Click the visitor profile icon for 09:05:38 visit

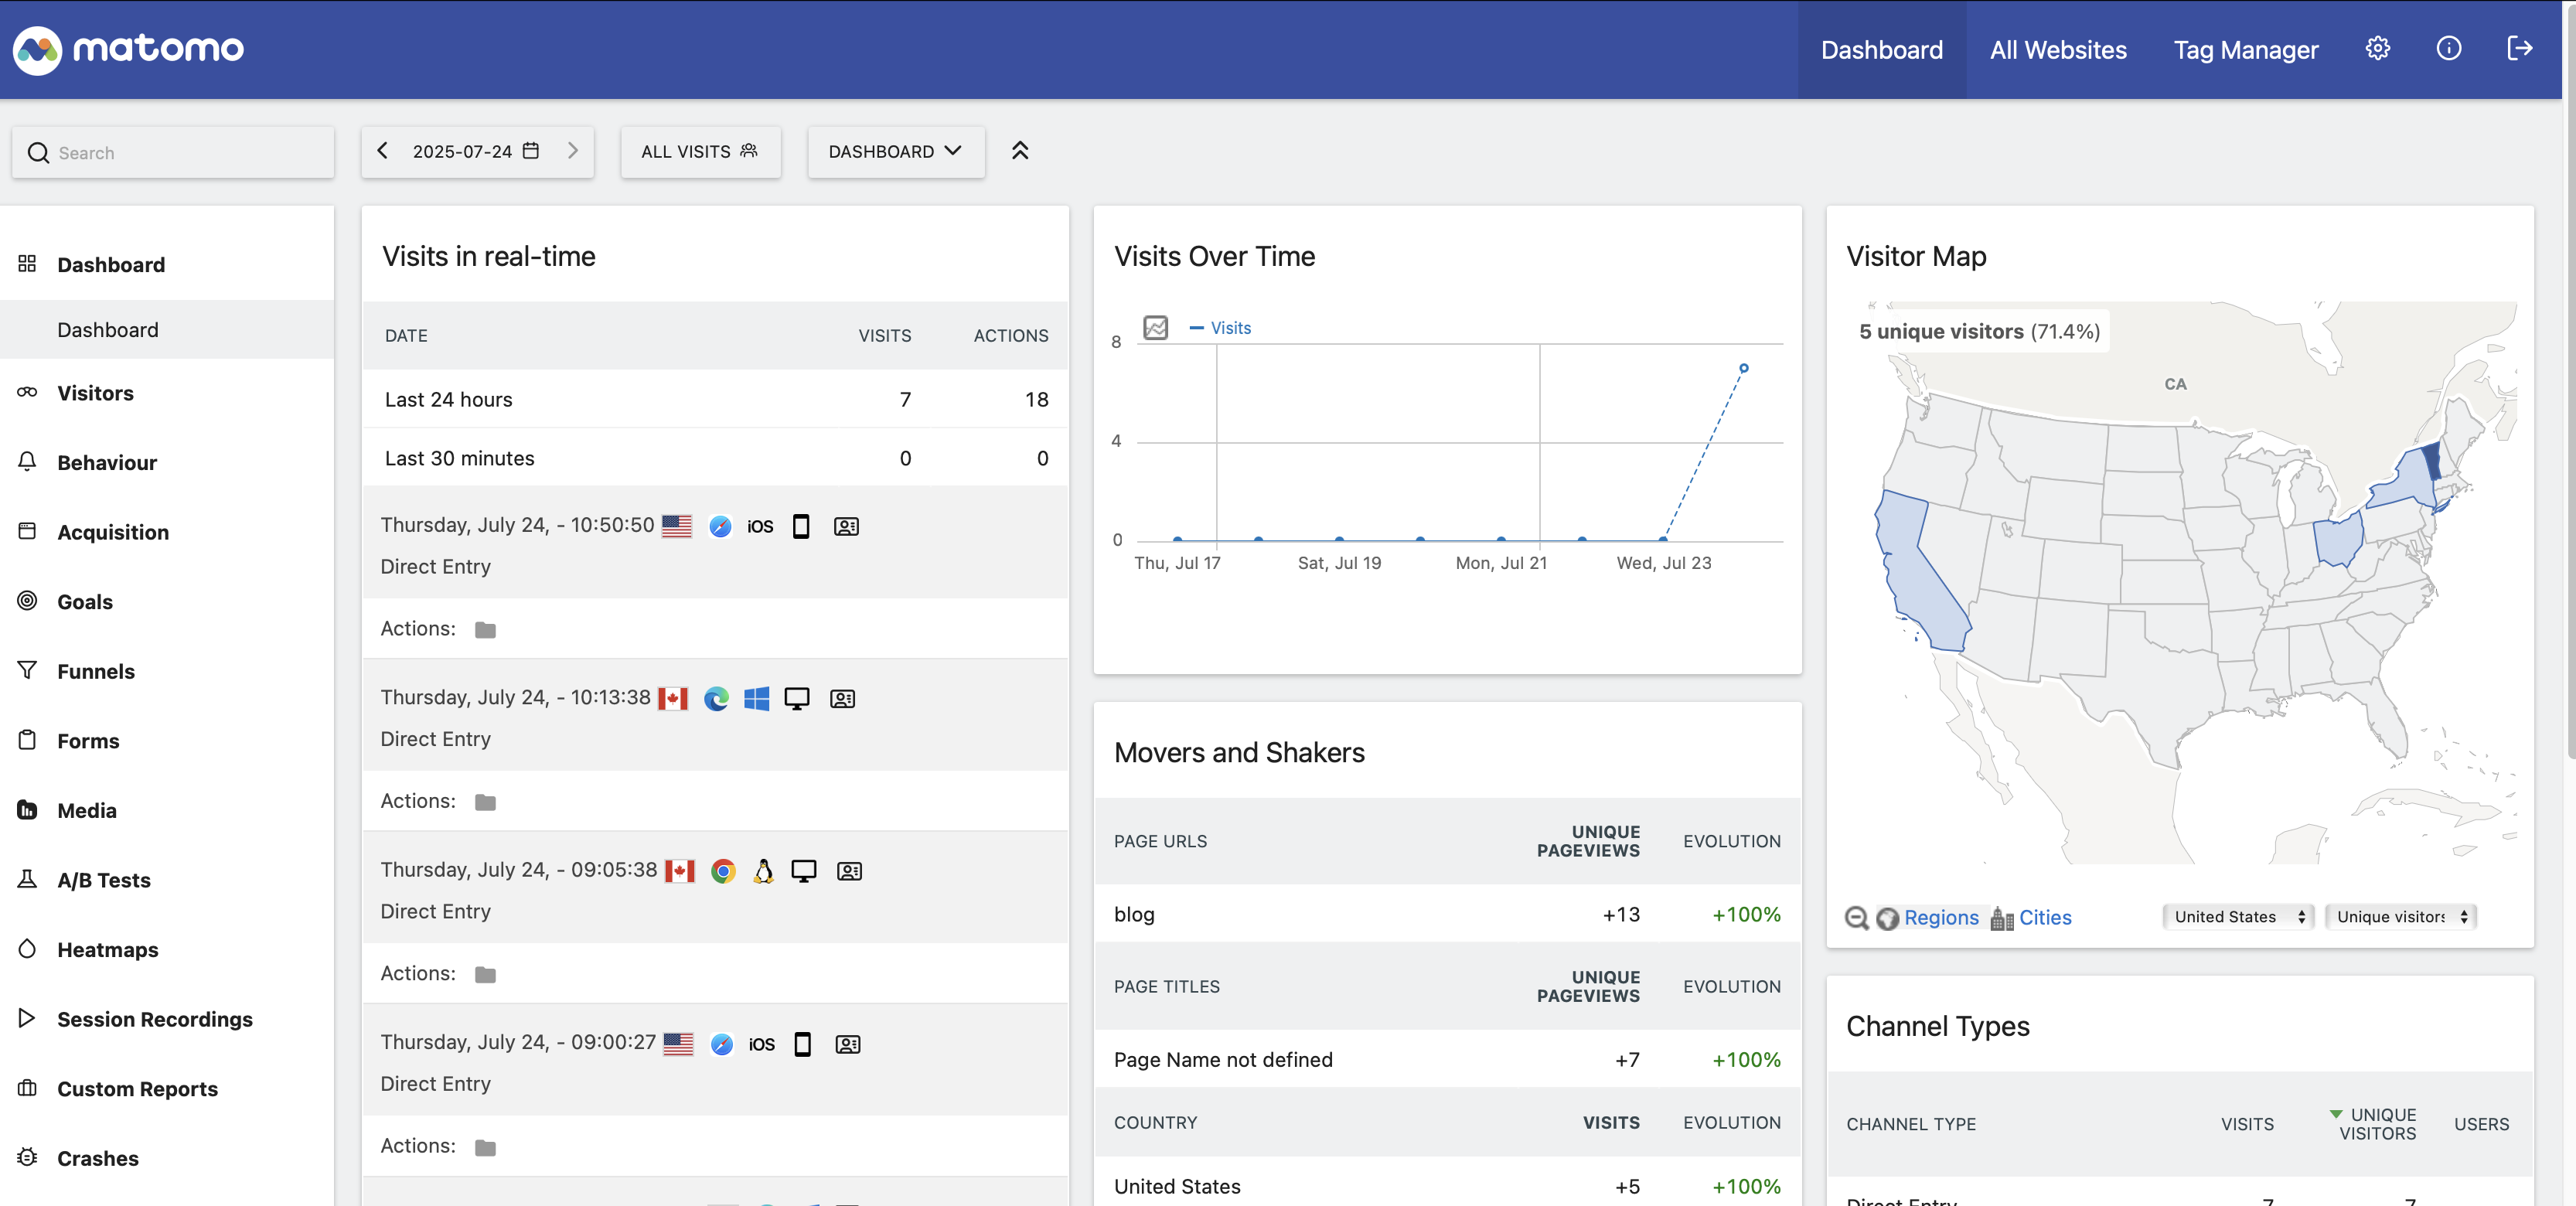point(849,871)
